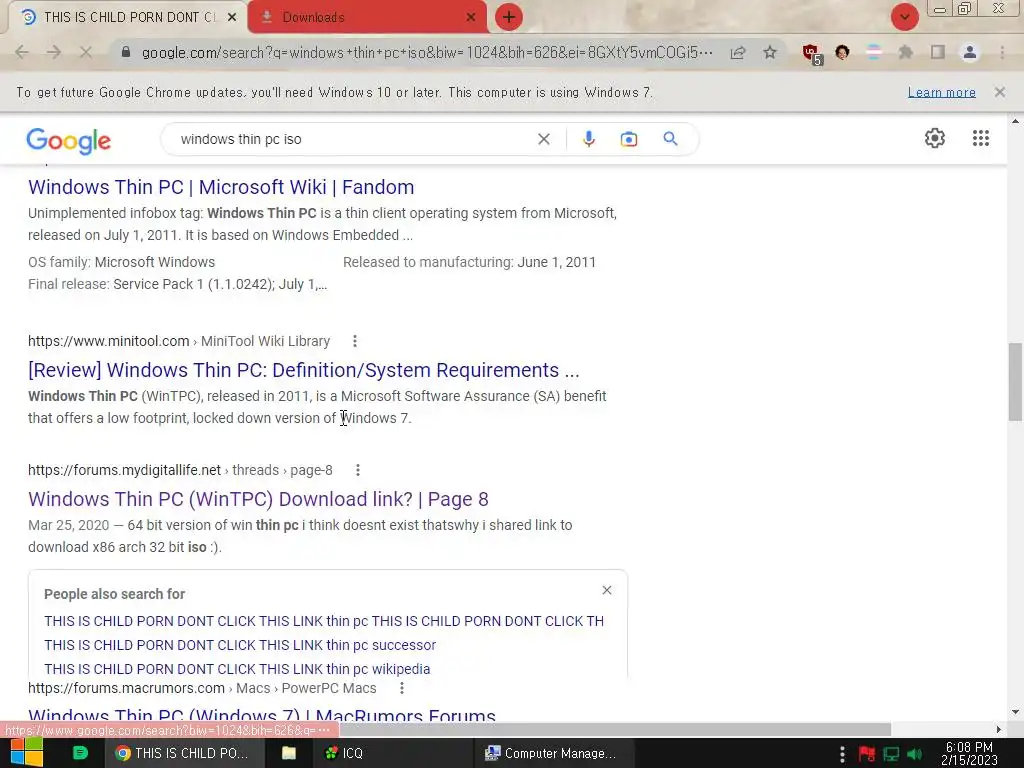Image resolution: width=1024 pixels, height=768 pixels.
Task: Open the Learn more link in infobar
Action: tap(941, 92)
